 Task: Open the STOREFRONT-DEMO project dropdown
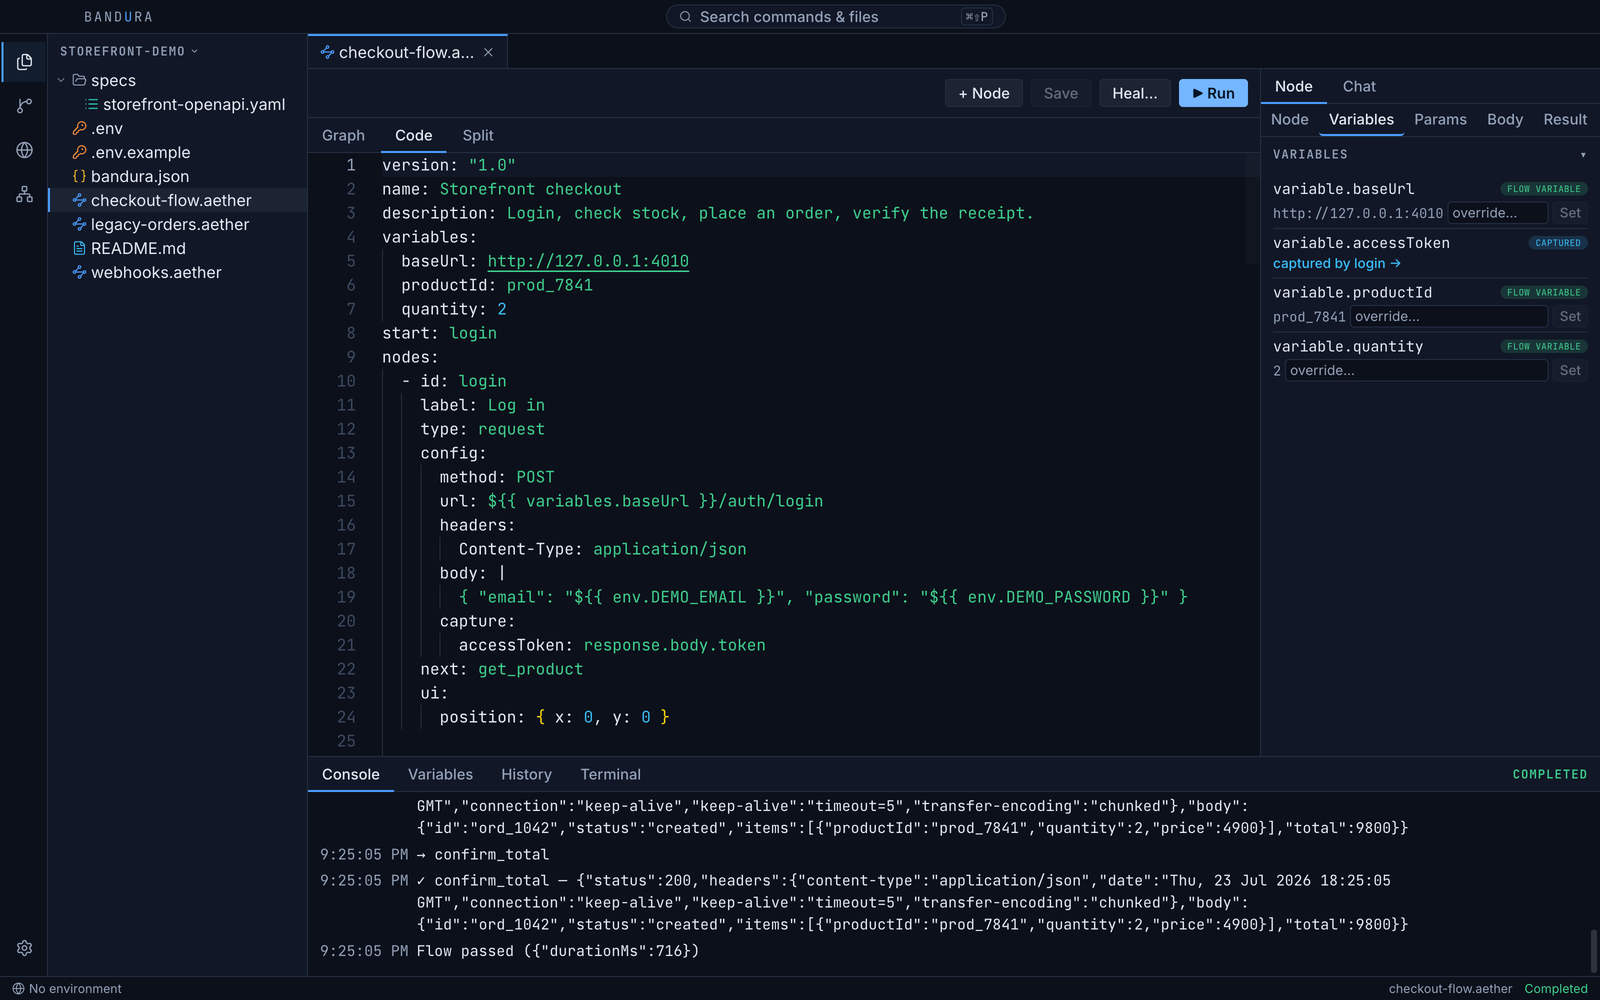click(129, 51)
